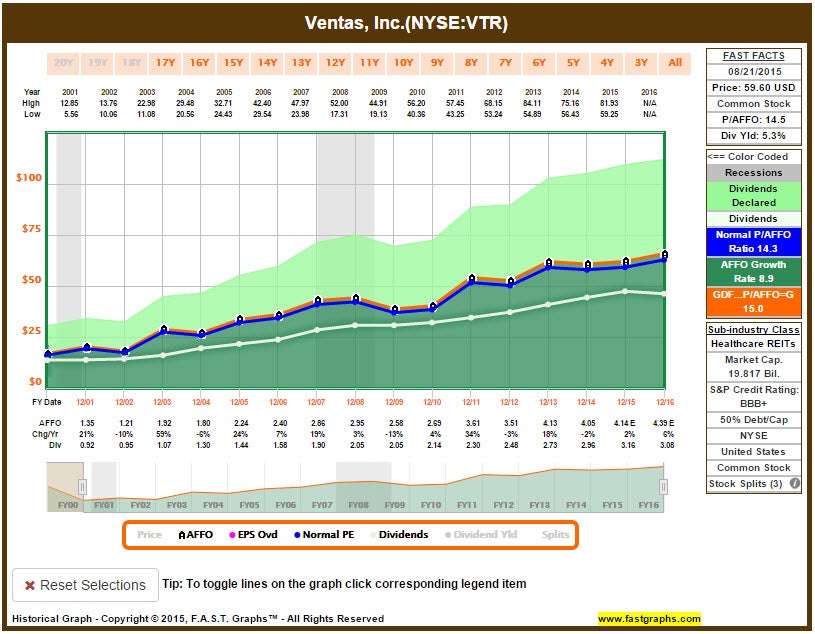Show All years tab
Viewport: 815px width, 634px height.
675,63
